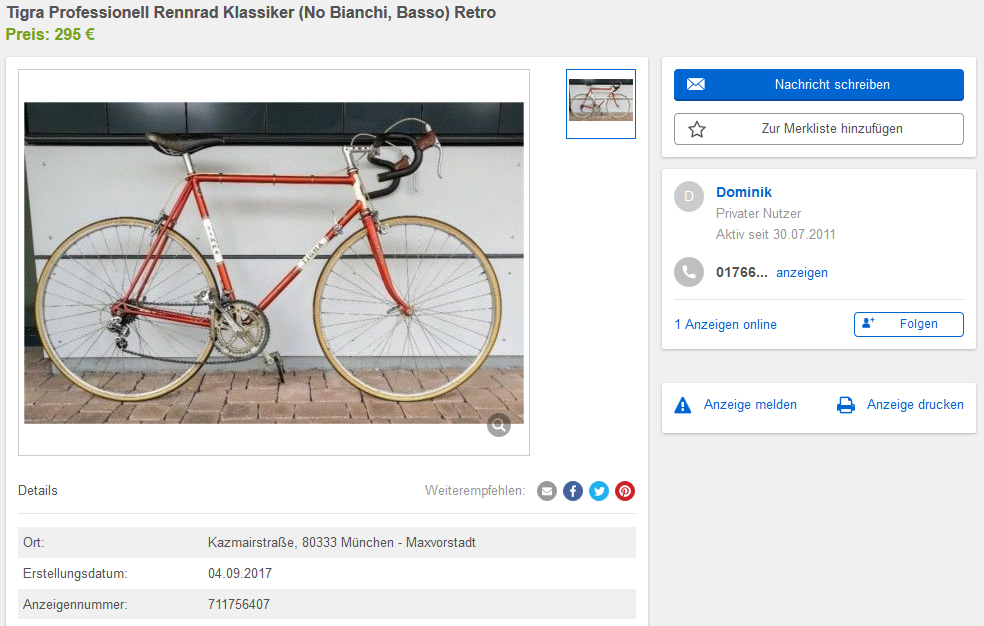Share listing via email icon
Image resolution: width=984 pixels, height=626 pixels.
547,491
